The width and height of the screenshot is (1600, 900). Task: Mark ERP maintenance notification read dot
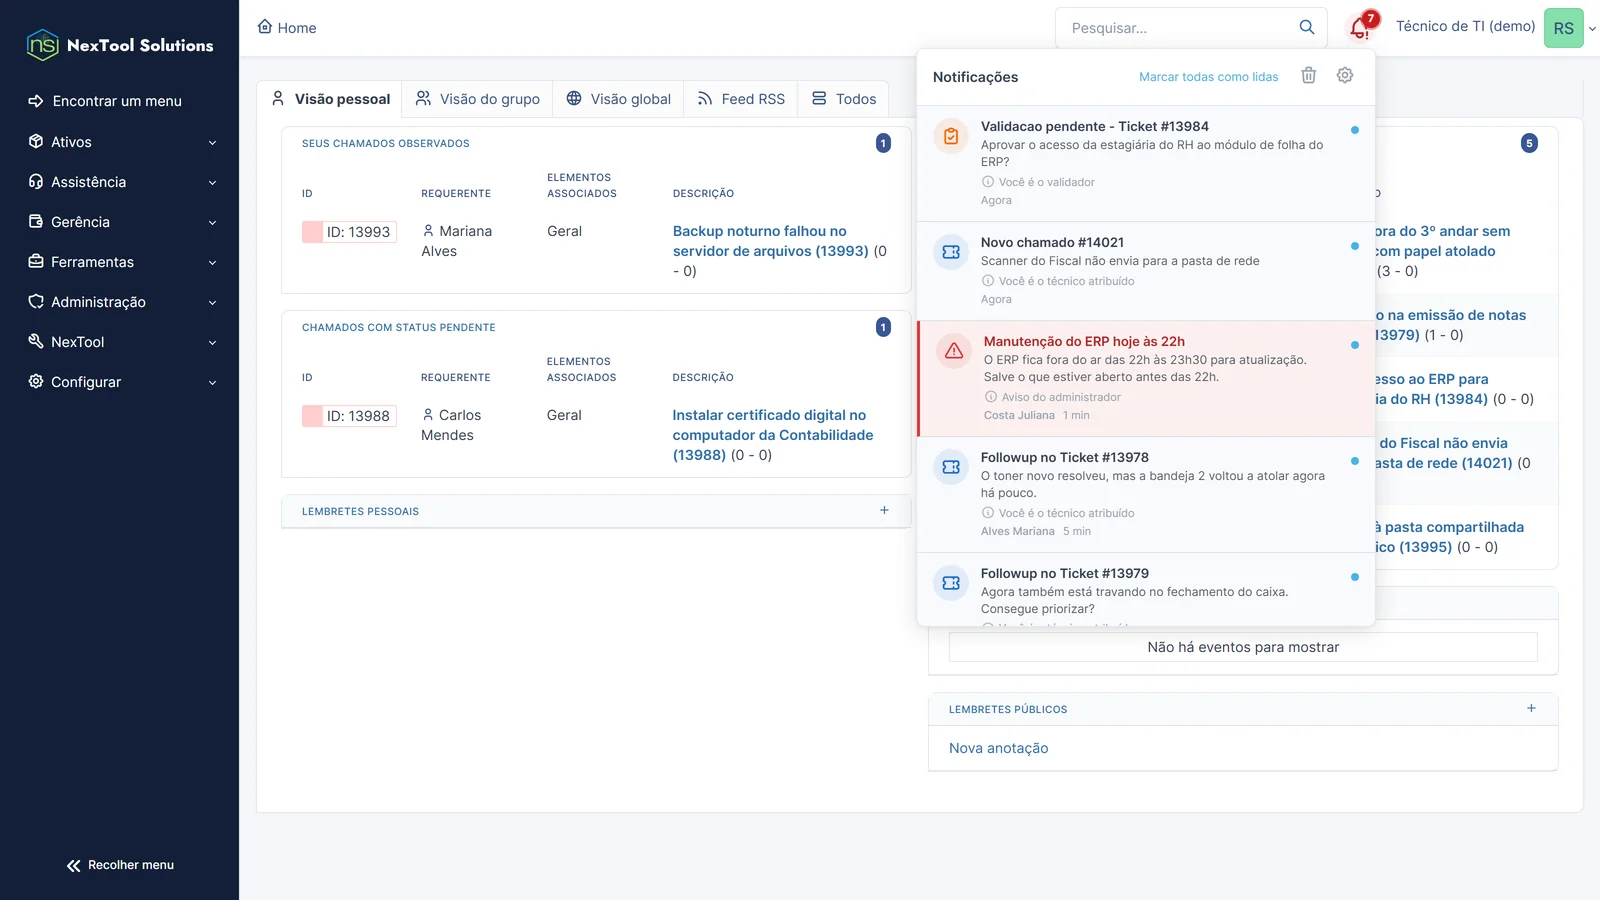pos(1355,345)
